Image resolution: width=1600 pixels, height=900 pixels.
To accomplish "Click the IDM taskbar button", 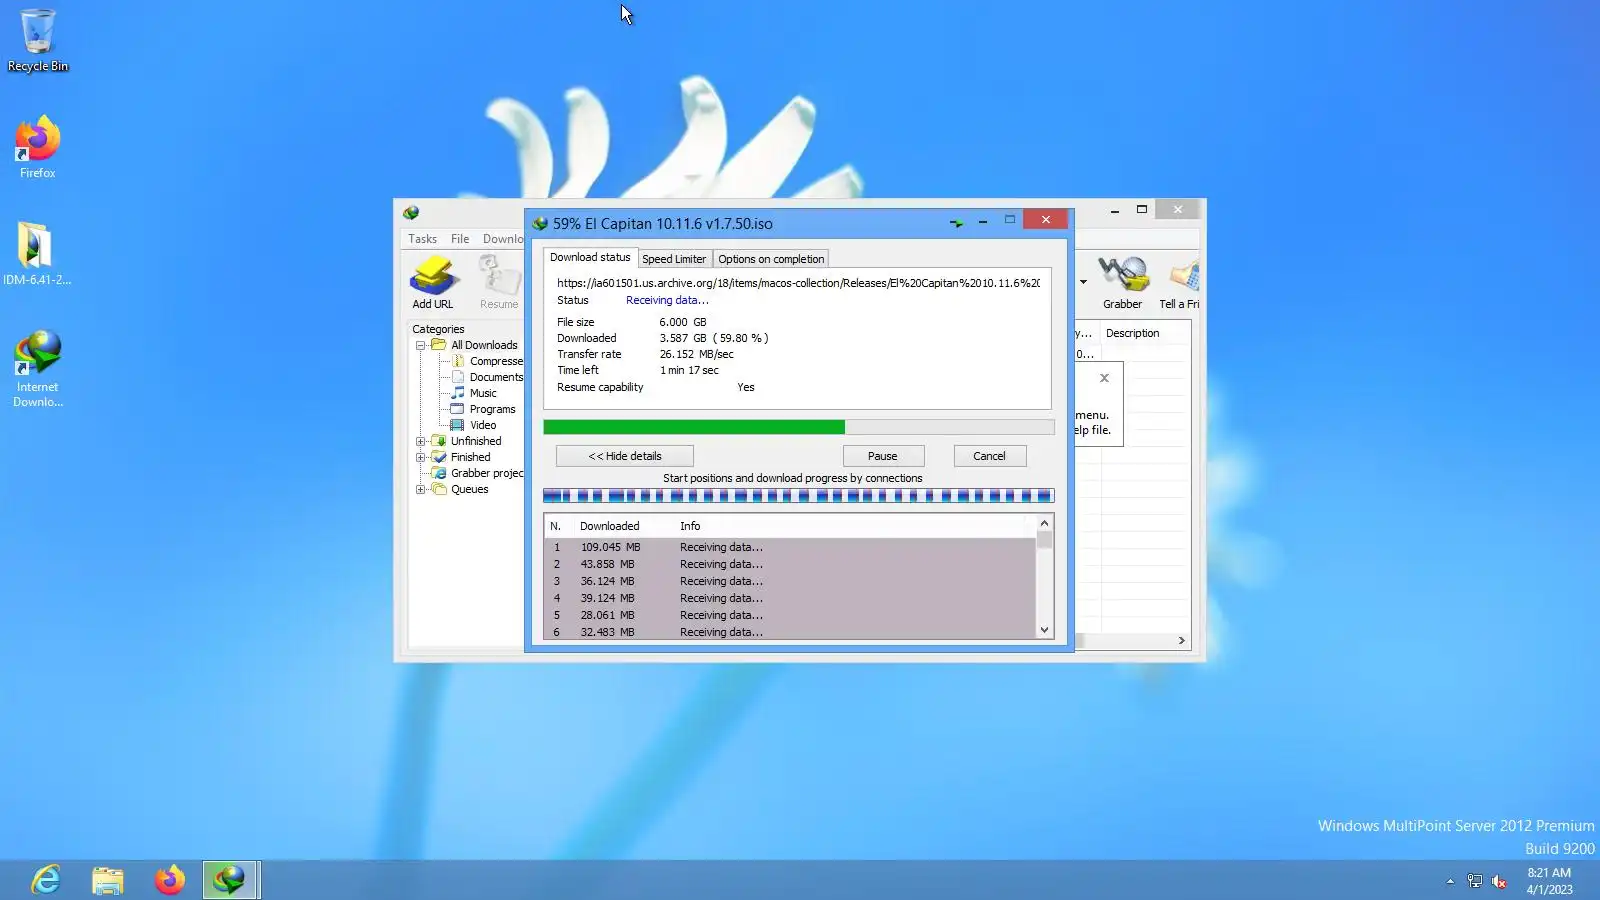I will (231, 880).
